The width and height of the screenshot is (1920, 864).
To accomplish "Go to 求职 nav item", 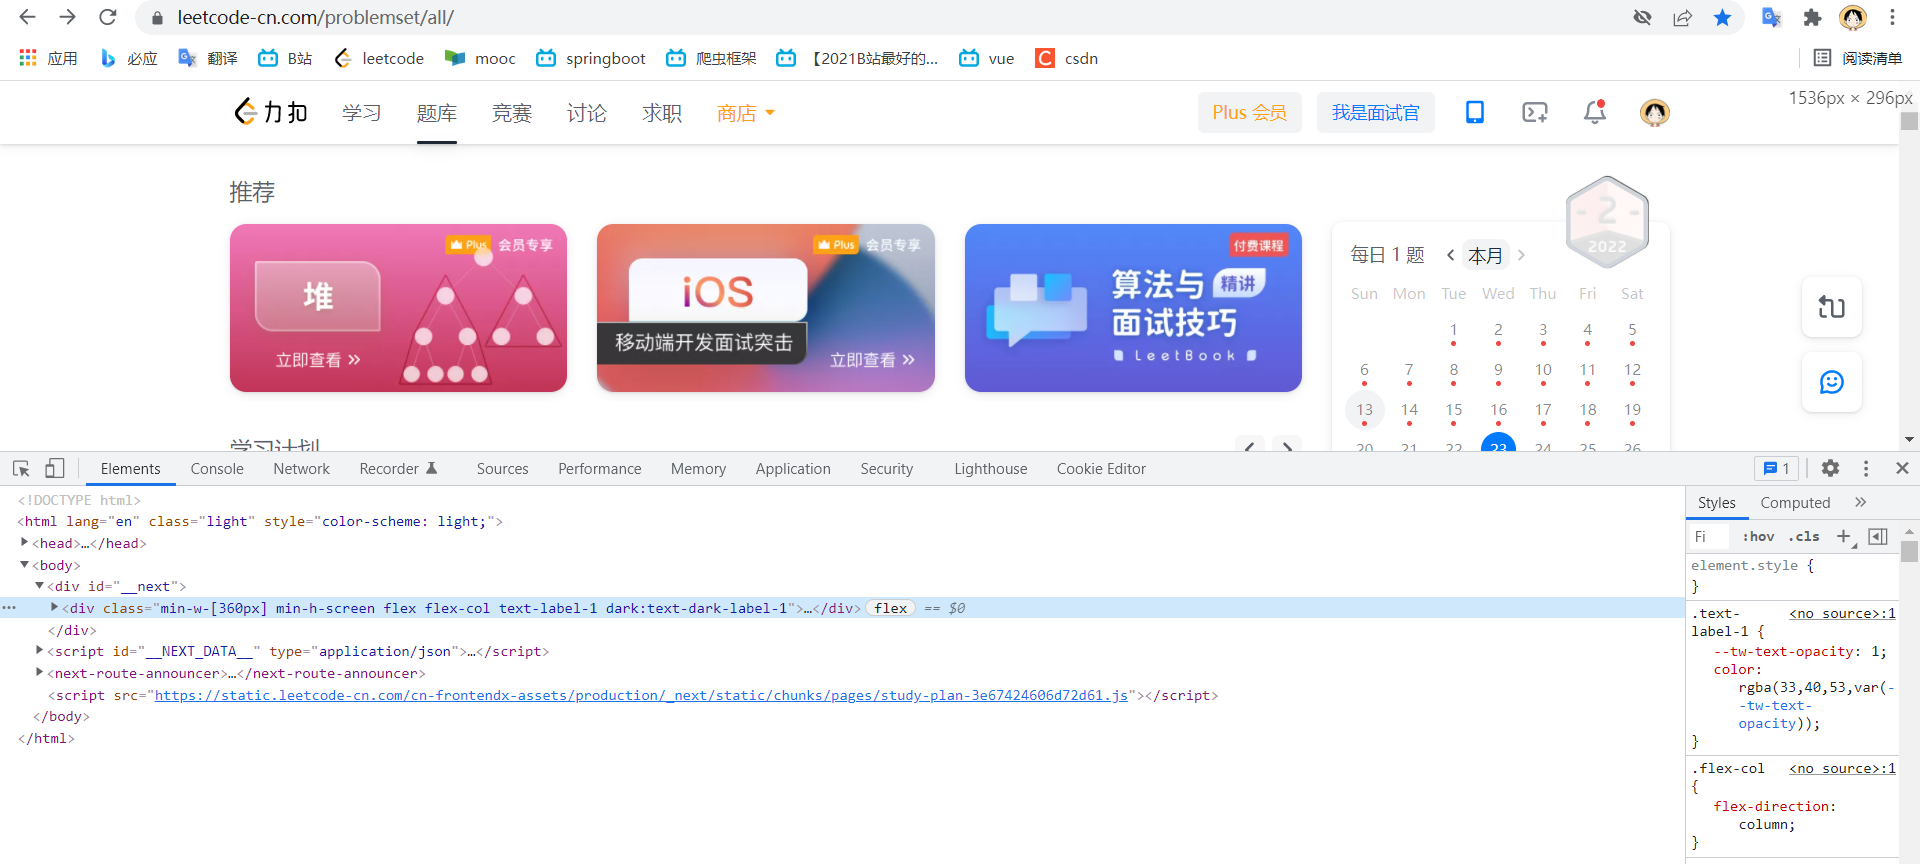I will point(661,113).
